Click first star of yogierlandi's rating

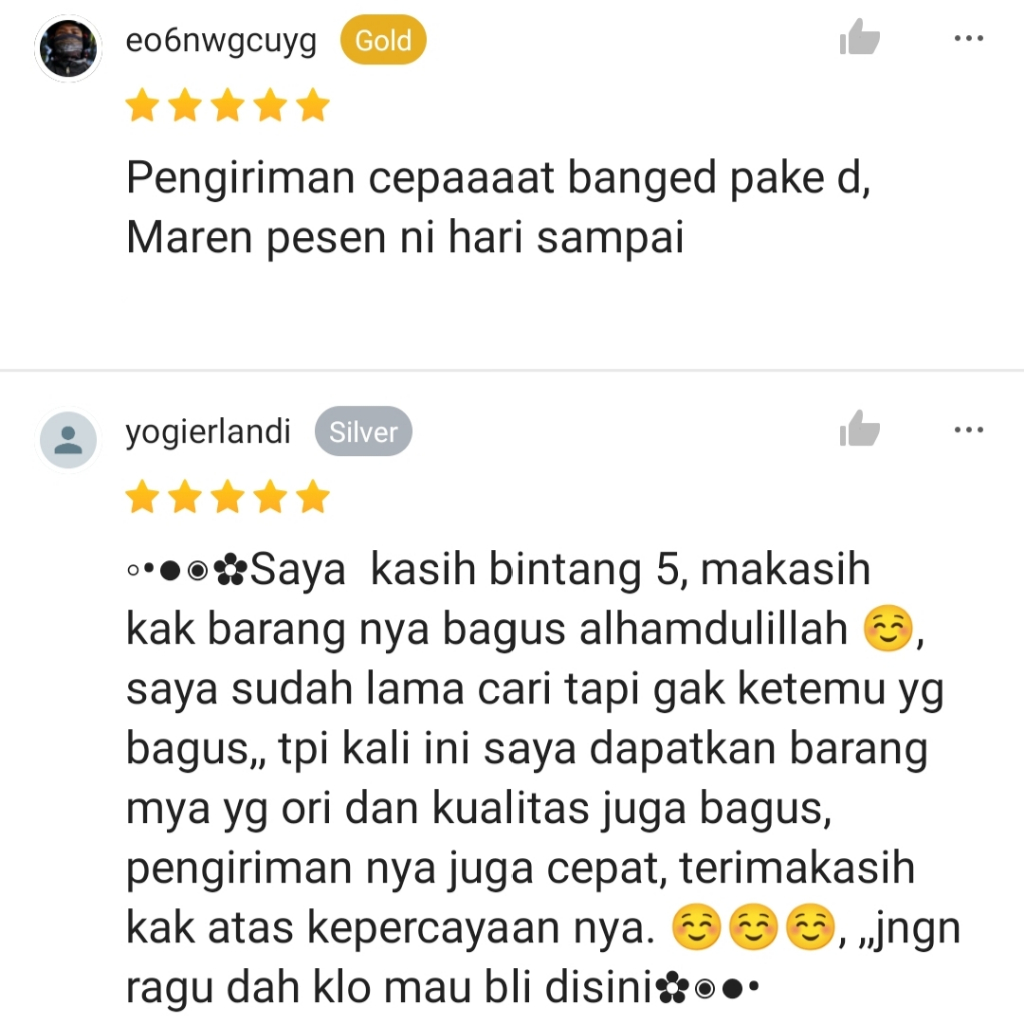pyautogui.click(x=142, y=496)
